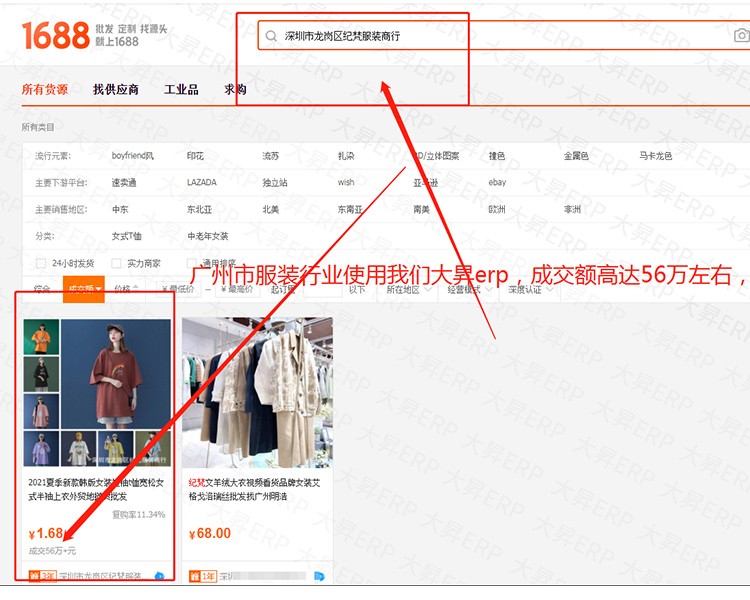The height and width of the screenshot is (600, 750).
Task: Select black T-shirt thumbnail
Action: (41, 374)
